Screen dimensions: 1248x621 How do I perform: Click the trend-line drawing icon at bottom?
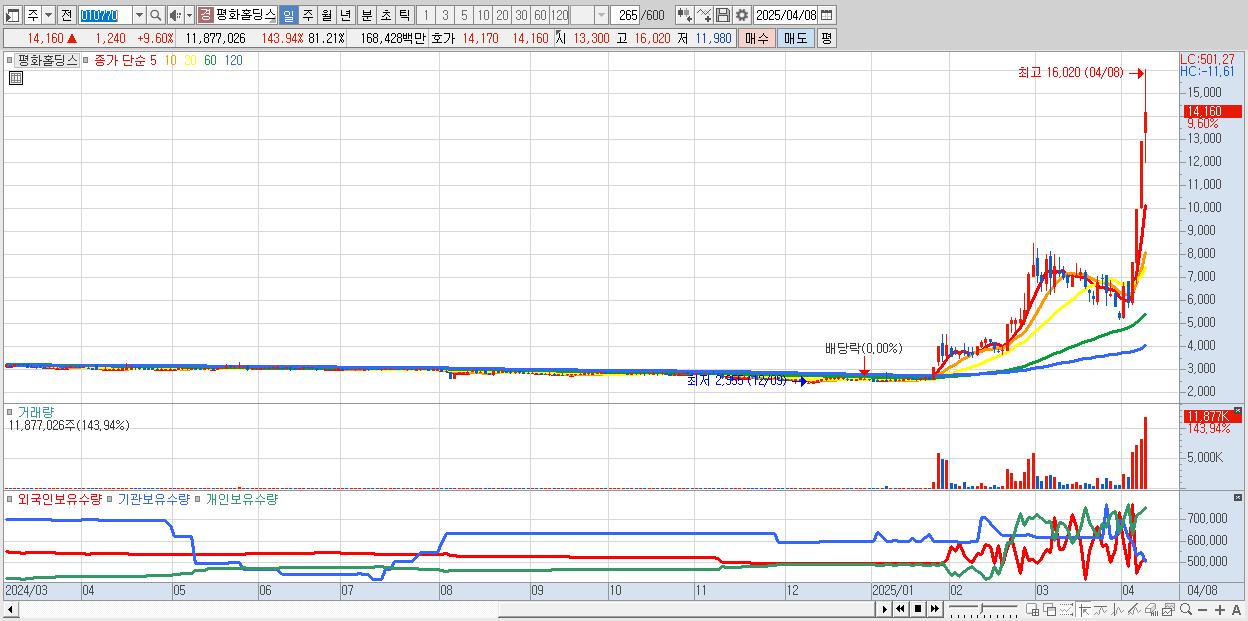pos(1136,609)
